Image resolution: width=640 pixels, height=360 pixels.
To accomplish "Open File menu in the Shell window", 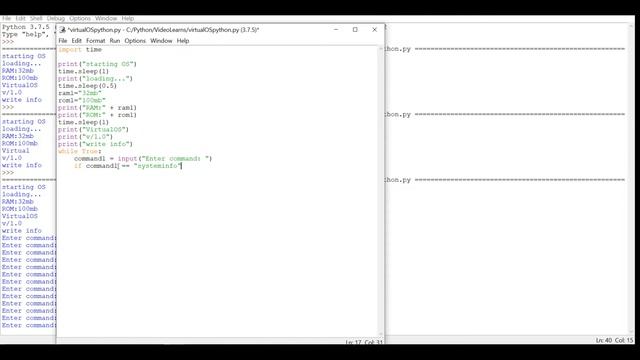I will [7, 18].
